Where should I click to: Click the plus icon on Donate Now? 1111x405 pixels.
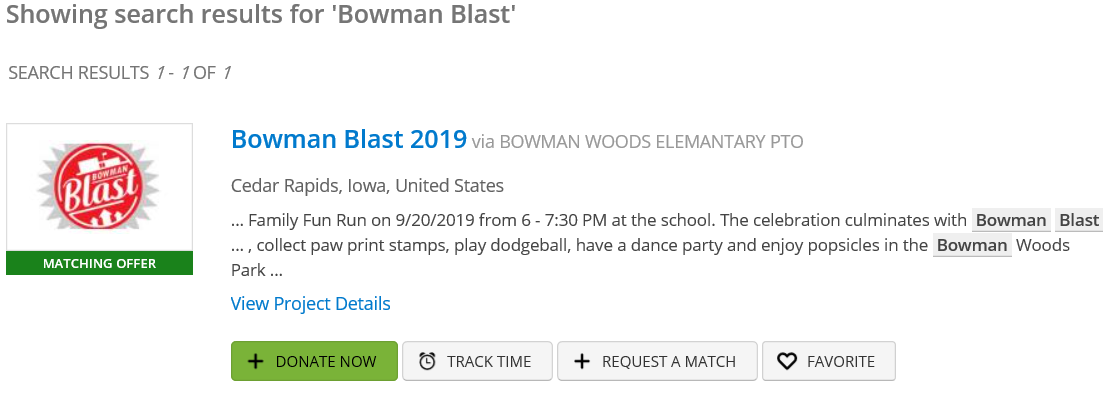coord(255,361)
